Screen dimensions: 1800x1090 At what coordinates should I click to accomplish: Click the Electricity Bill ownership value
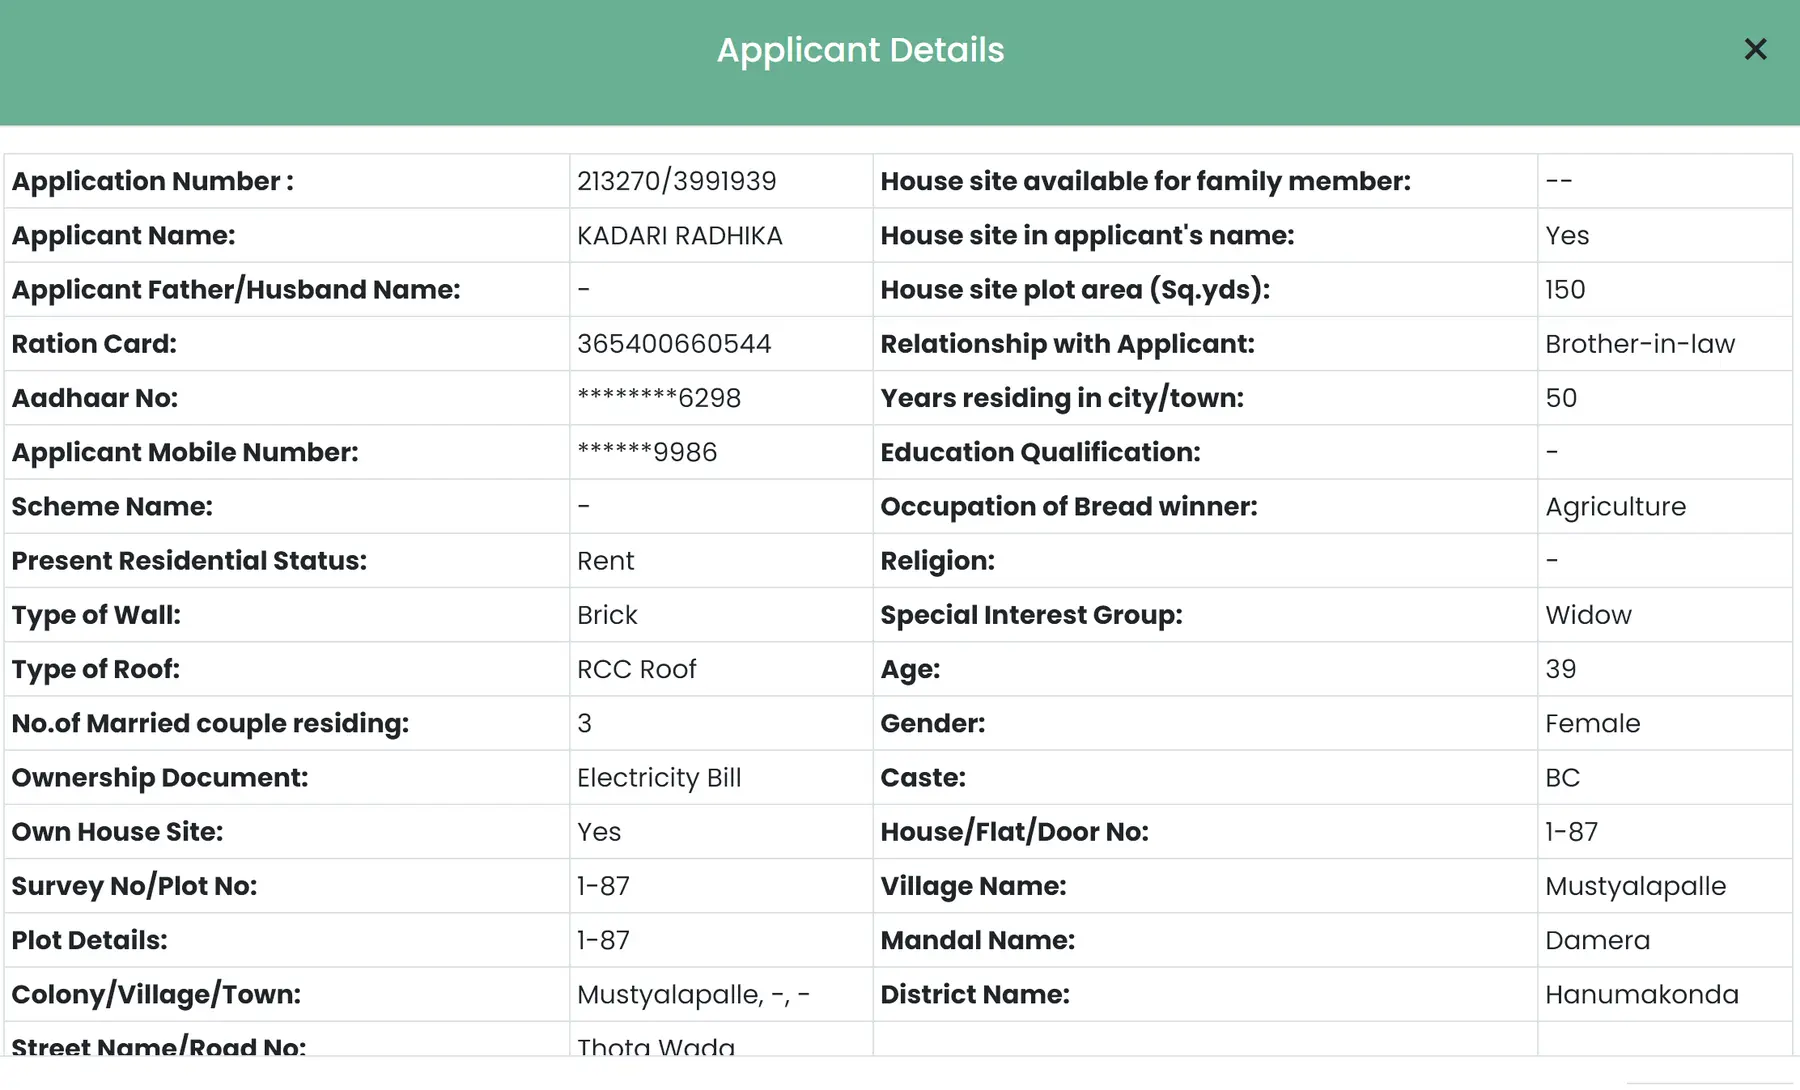(659, 778)
